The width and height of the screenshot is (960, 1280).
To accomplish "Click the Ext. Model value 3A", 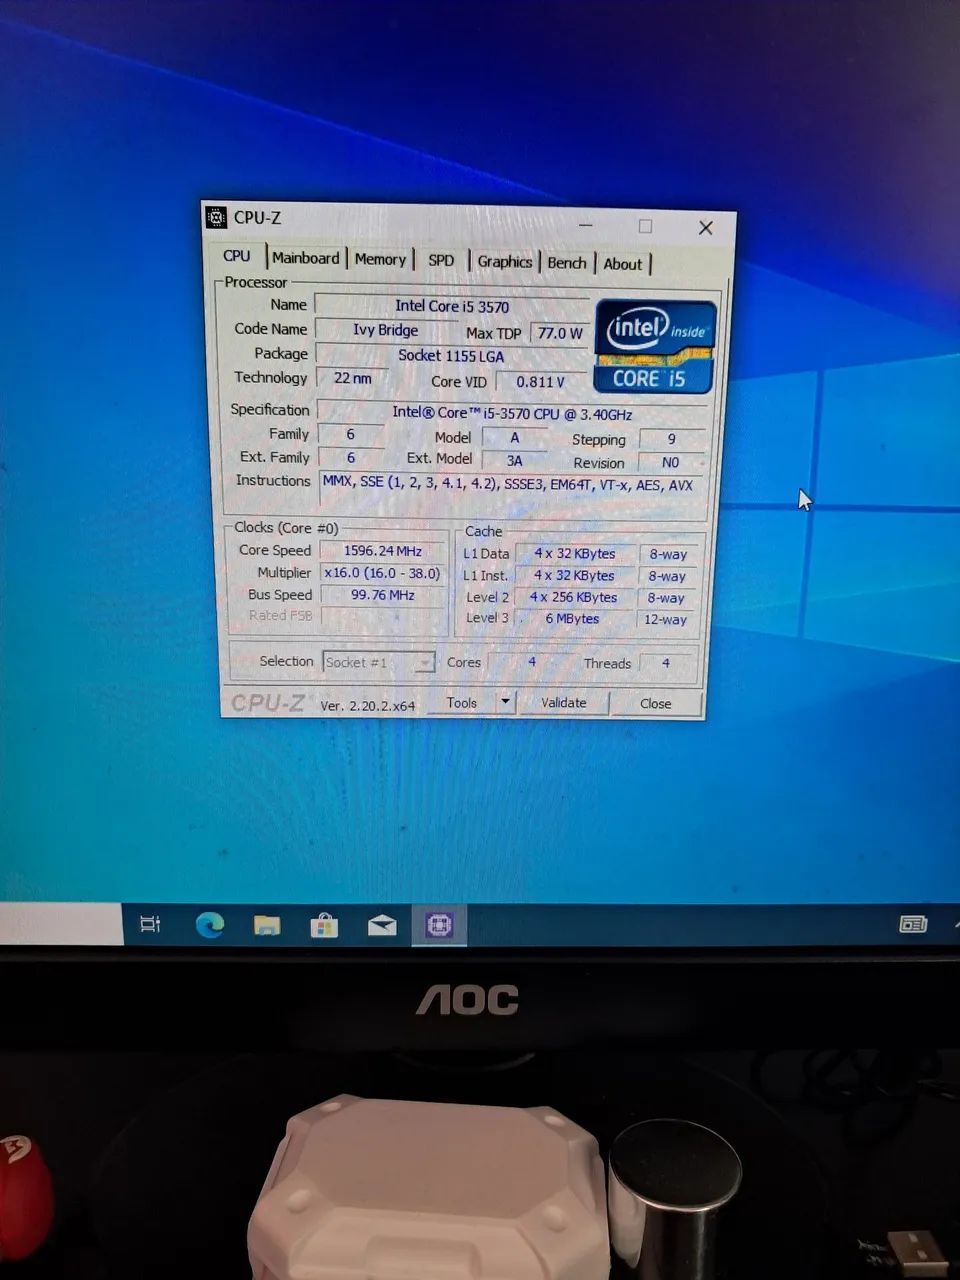I will coord(514,461).
